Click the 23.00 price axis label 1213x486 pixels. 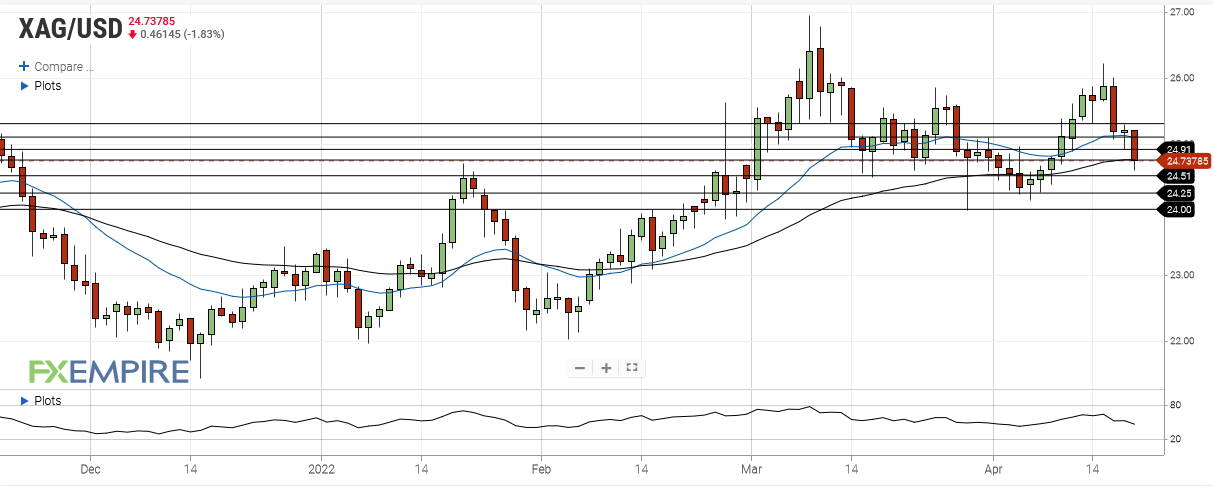pyautogui.click(x=1181, y=275)
